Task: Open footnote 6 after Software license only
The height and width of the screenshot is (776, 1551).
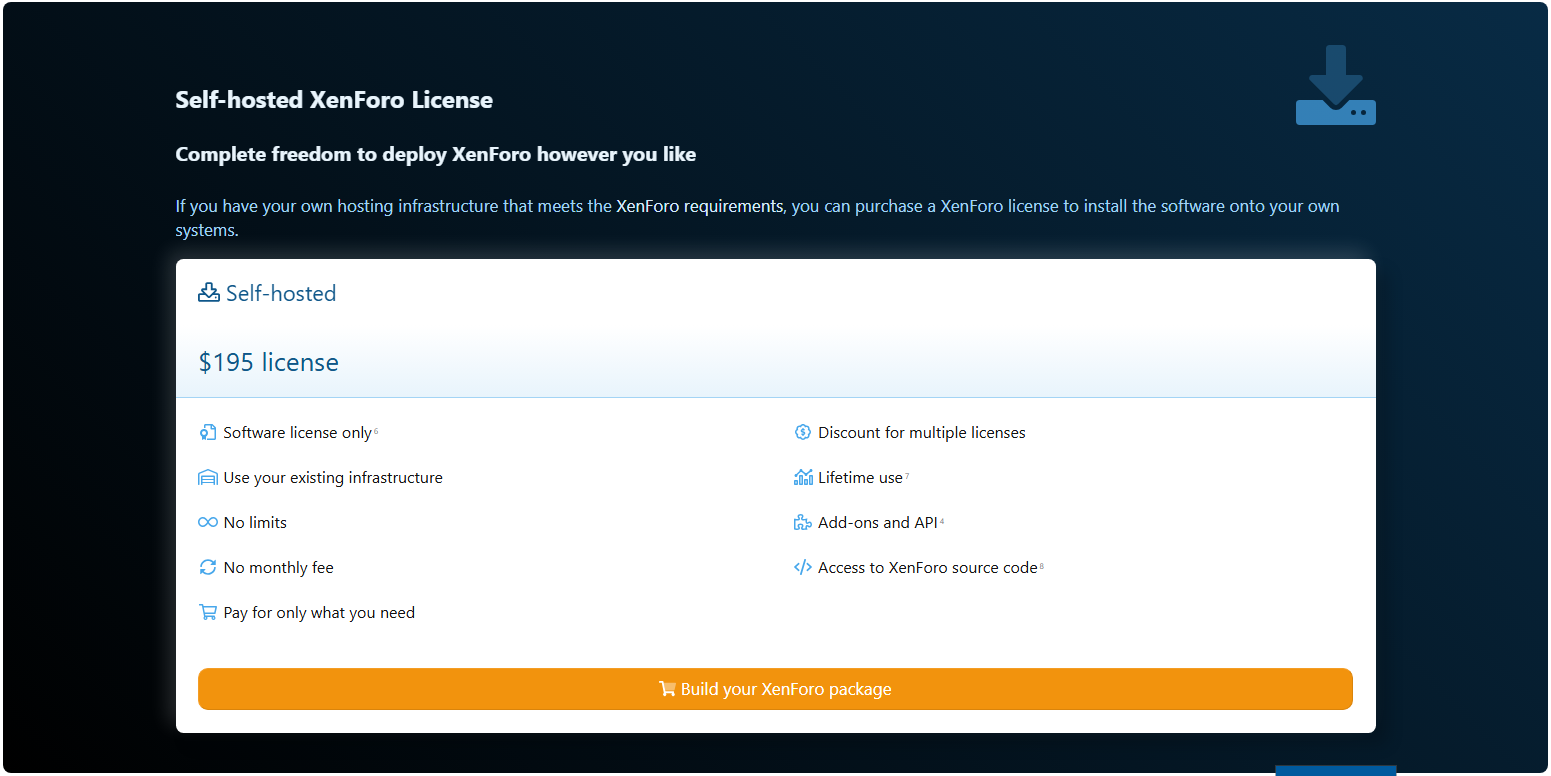Action: point(376,431)
